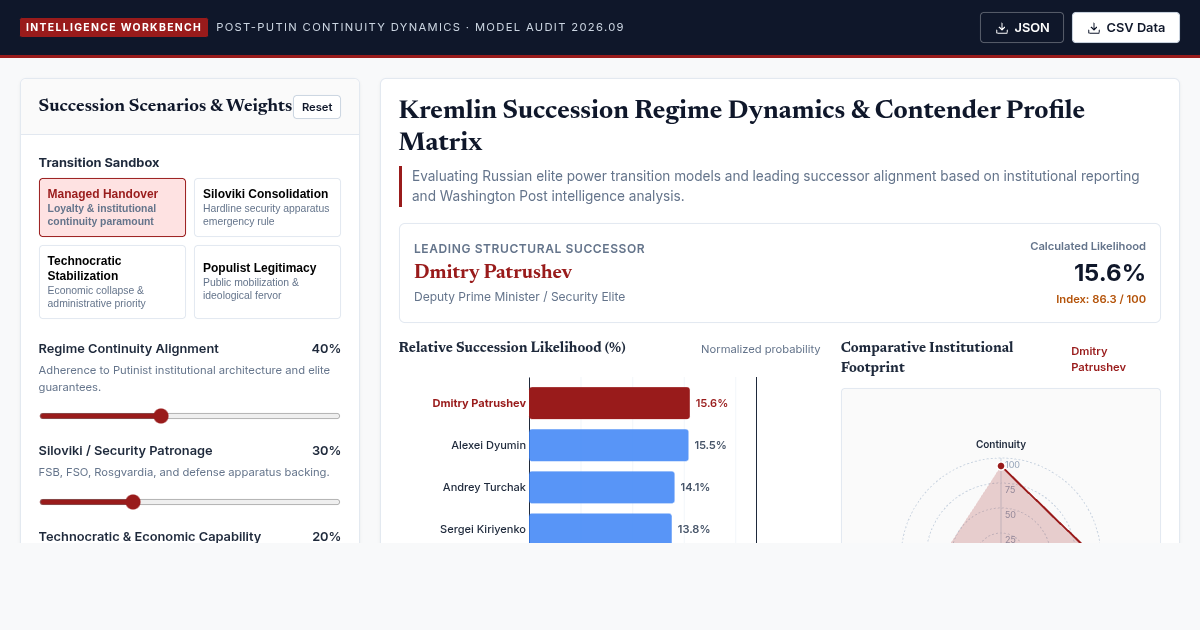Screen dimensions: 1200x630
Task: Click the Leading Structural Successor label
Action: point(529,249)
